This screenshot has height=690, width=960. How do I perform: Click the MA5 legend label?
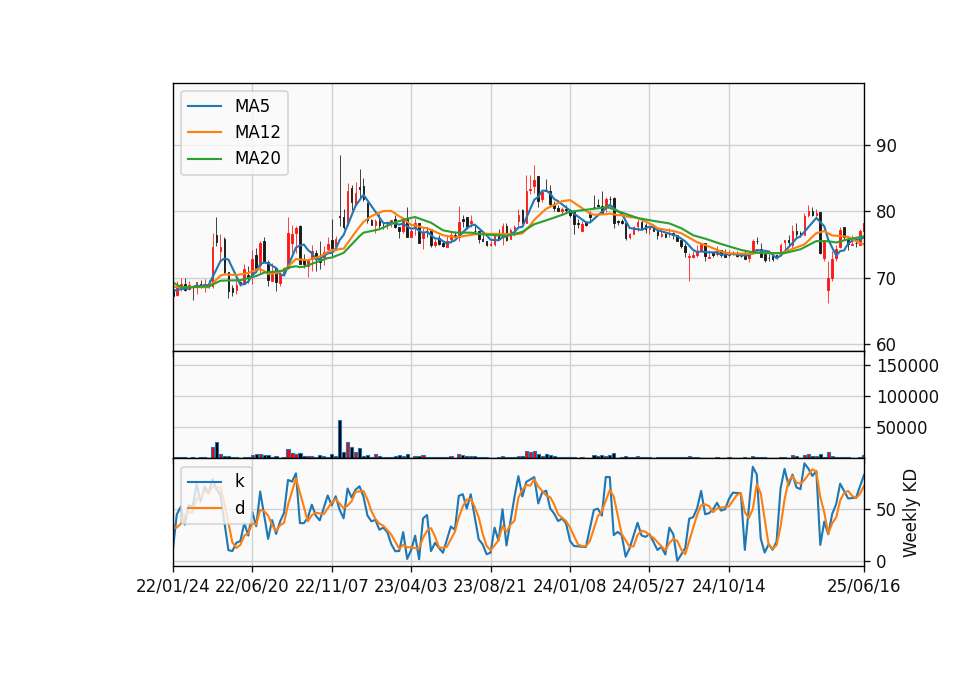pos(252,106)
